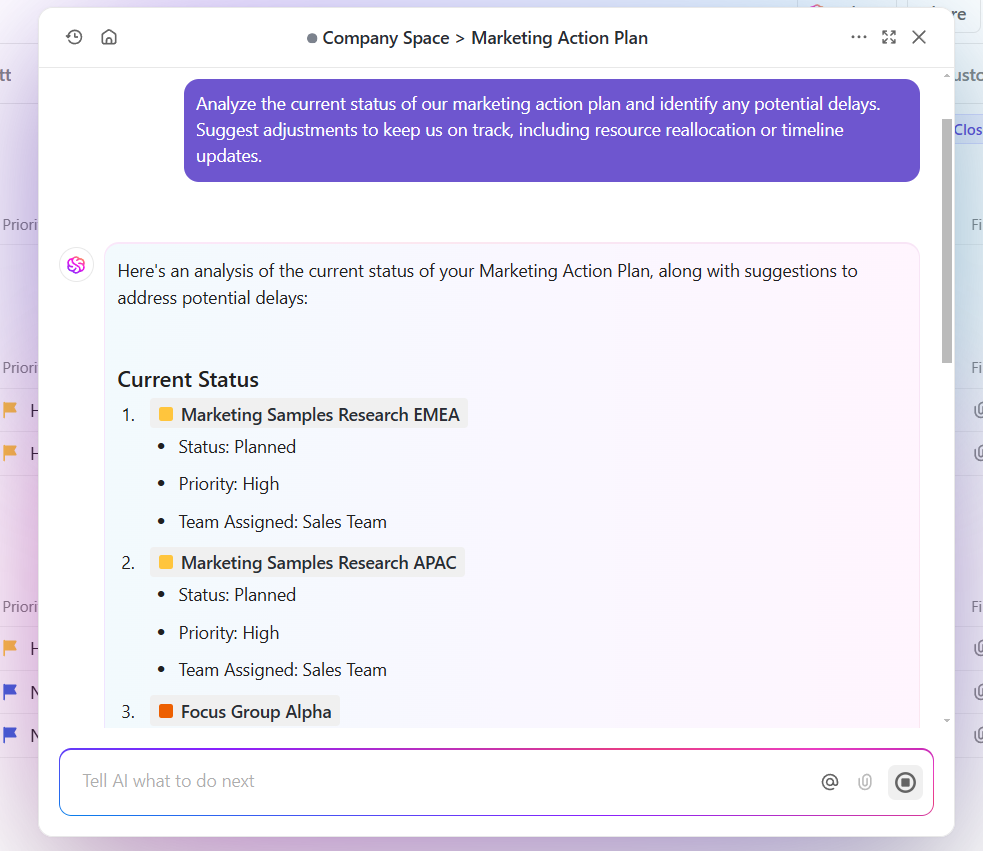Screen dimensions: 983x851
Task: Click the yellow status square beside EMEA task
Action: click(166, 414)
